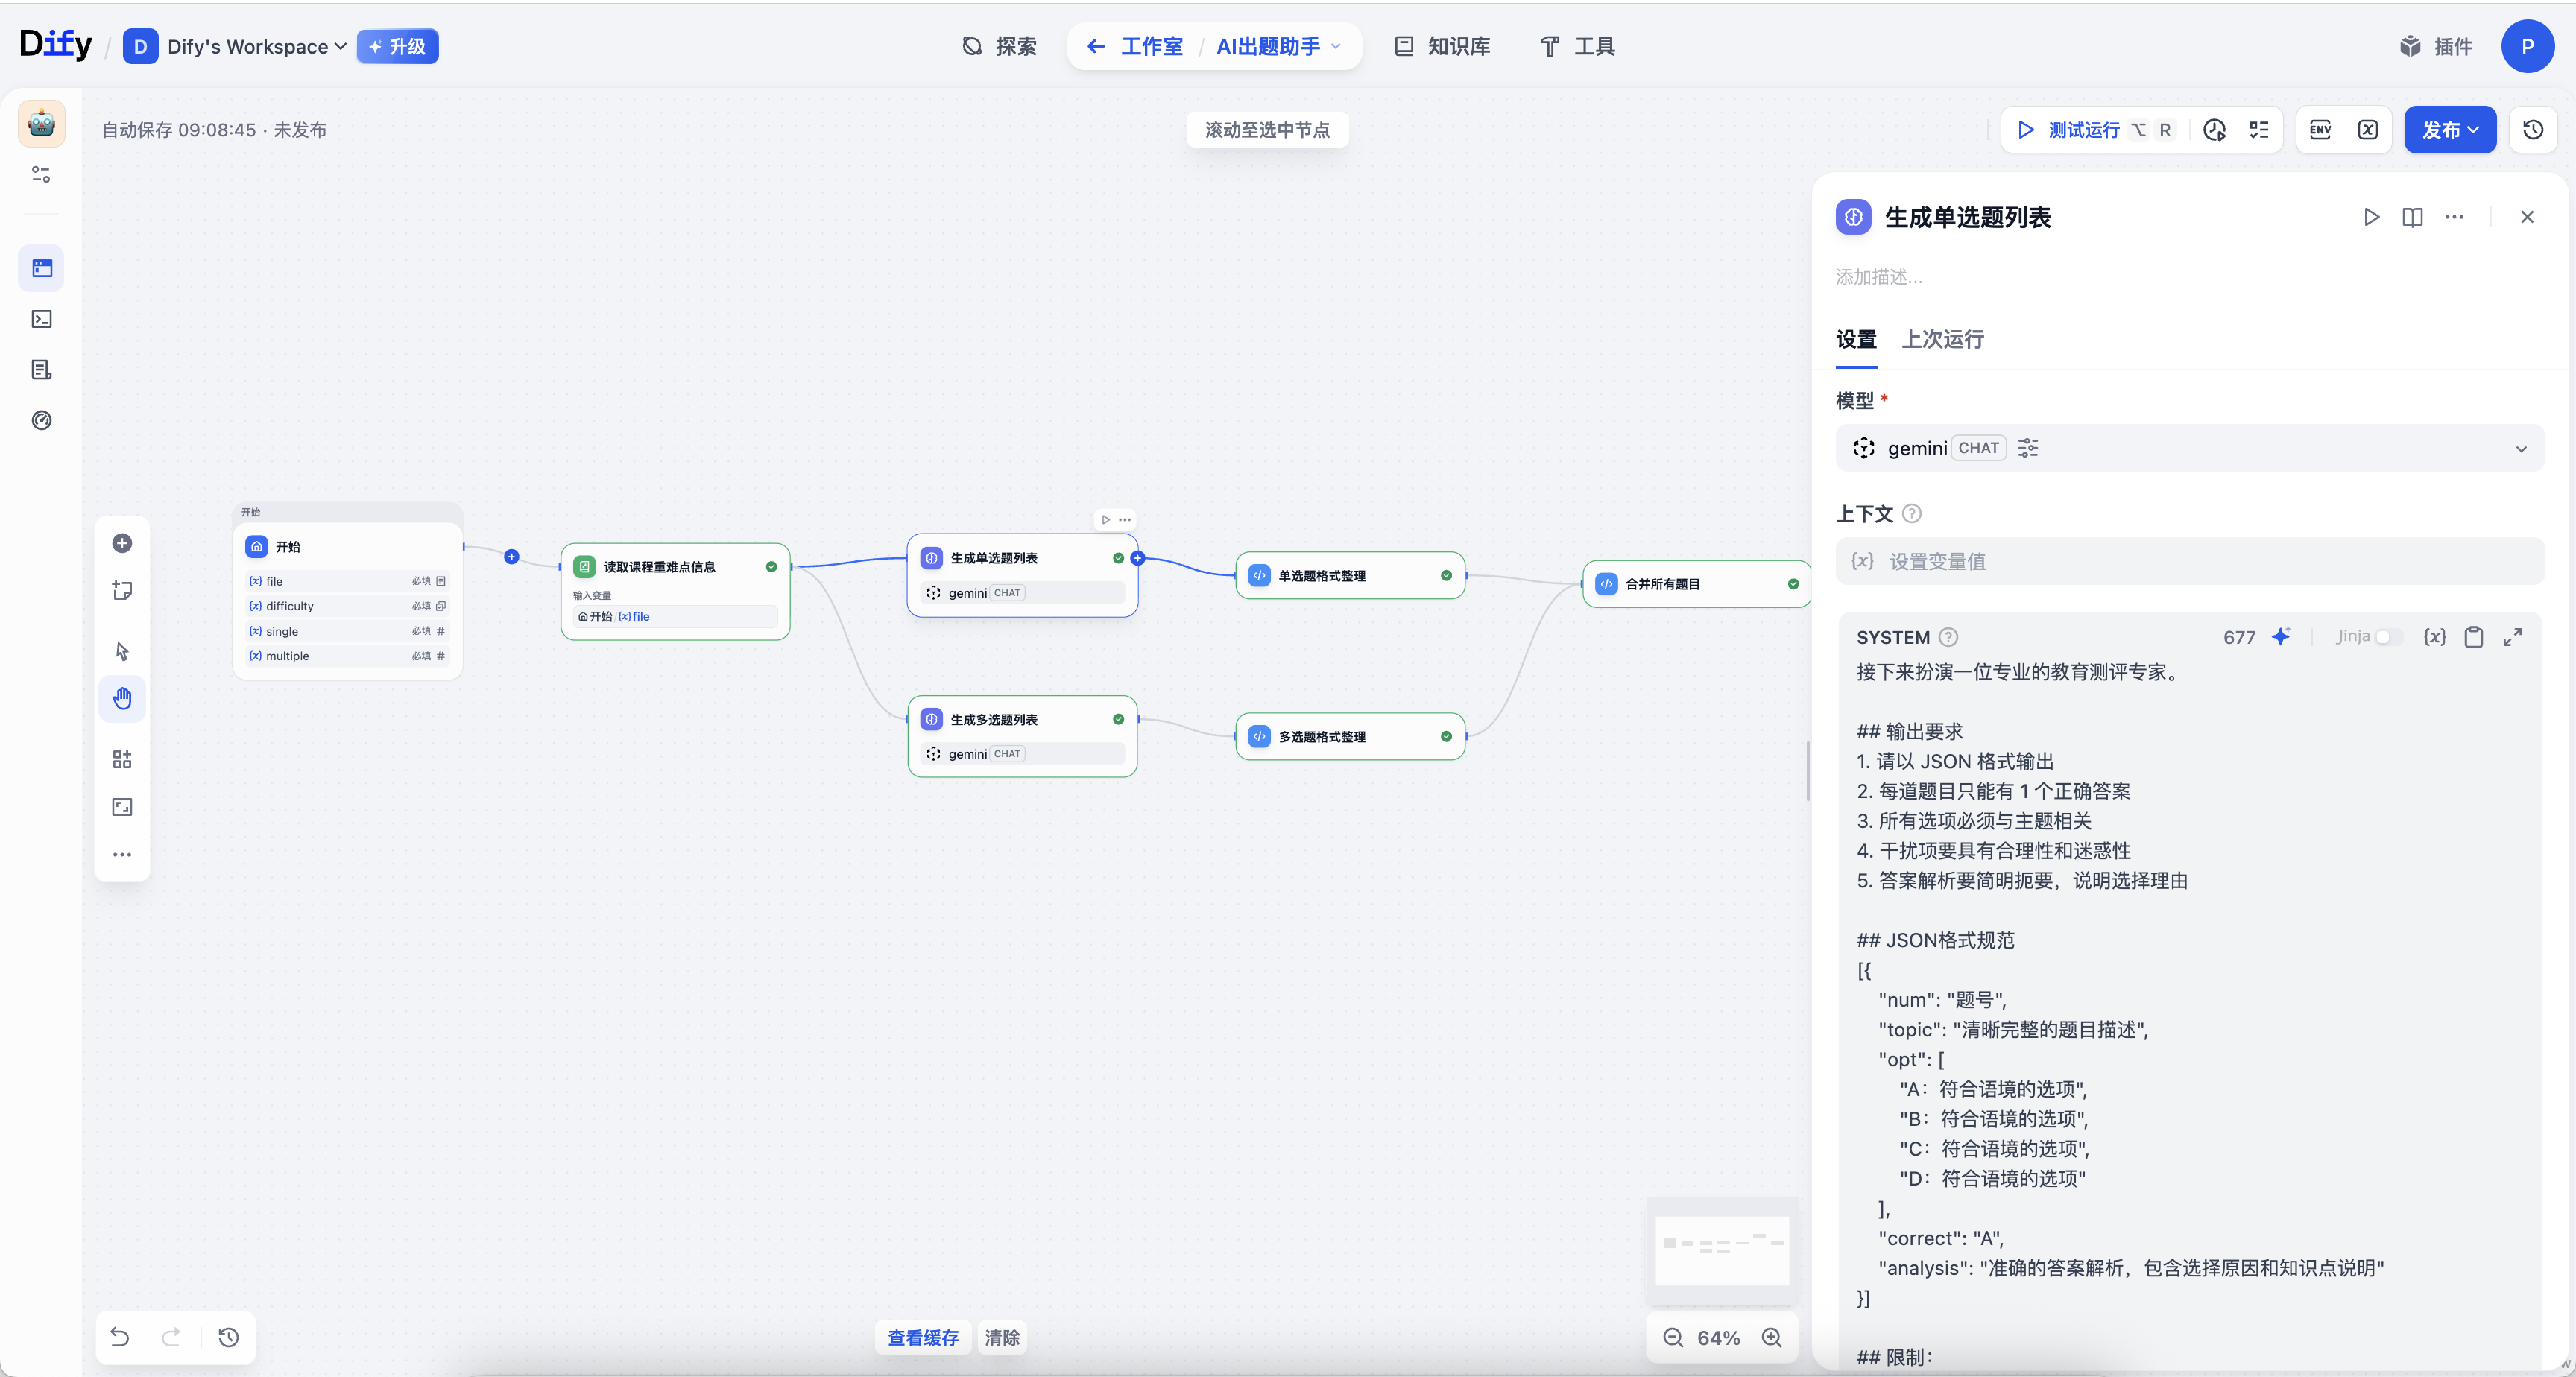Click the 查看缓存 button
Viewport: 2576px width, 1377px height.
(922, 1337)
